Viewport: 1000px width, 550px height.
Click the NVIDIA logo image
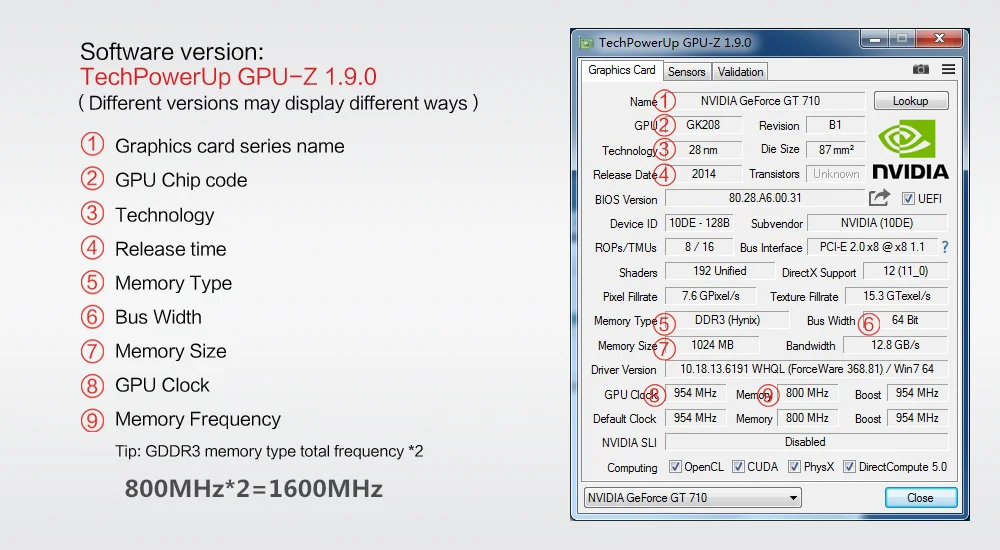coord(910,149)
